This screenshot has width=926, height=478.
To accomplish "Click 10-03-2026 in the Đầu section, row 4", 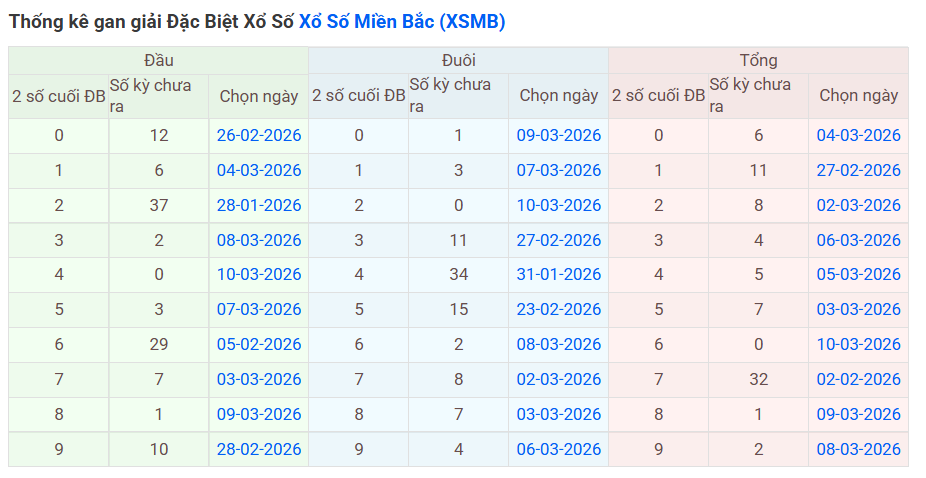I will [x=259, y=274].
